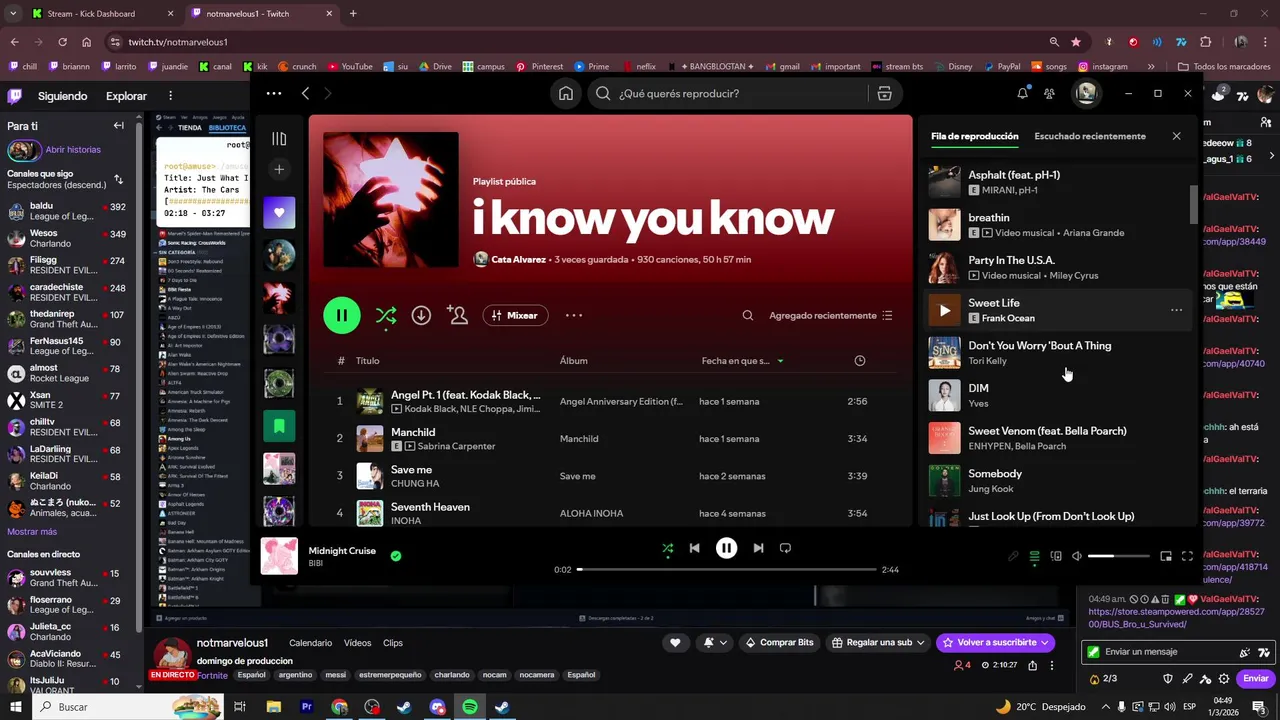The image size is (1280, 720).
Task: Sort by the Fecha en que column header
Action: point(742,361)
